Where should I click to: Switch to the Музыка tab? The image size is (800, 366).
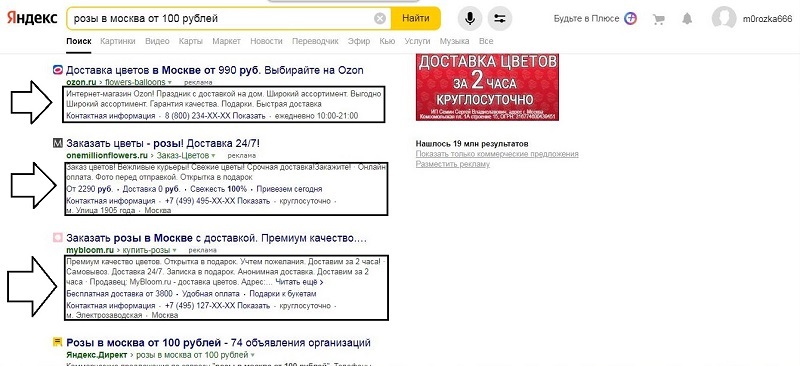pos(455,41)
